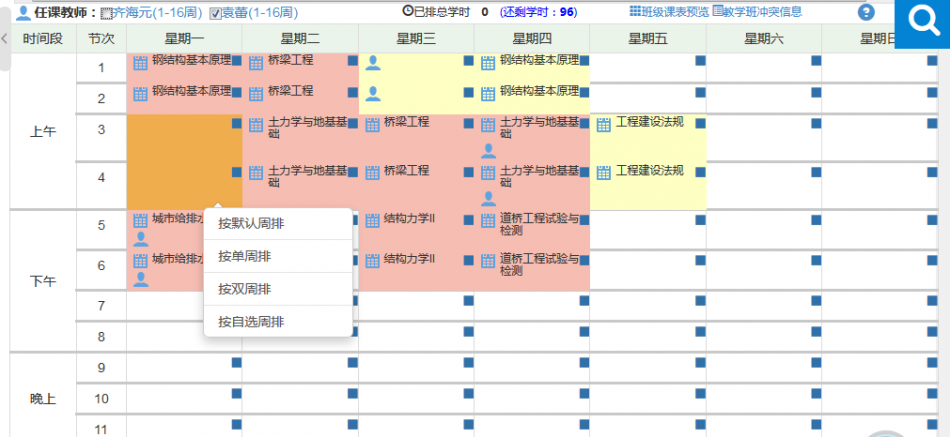950x437 pixels.
Task: Pick 按双周排 from the popup menu
Action: 244,289
